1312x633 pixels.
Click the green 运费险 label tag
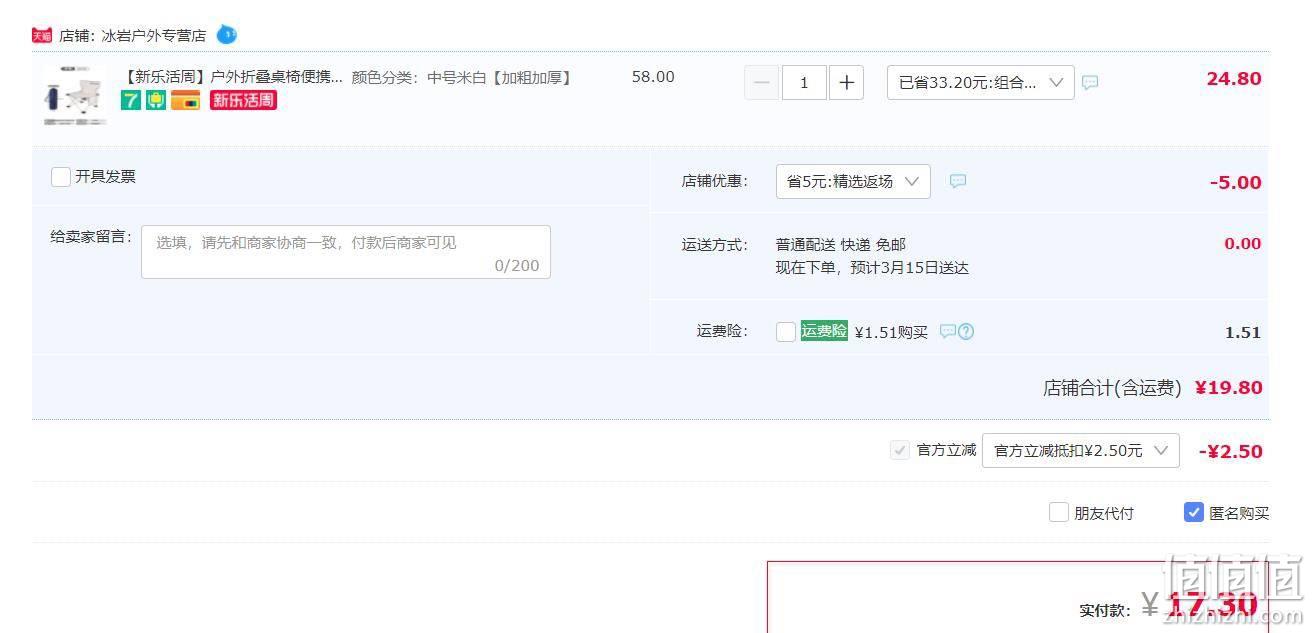[x=824, y=331]
